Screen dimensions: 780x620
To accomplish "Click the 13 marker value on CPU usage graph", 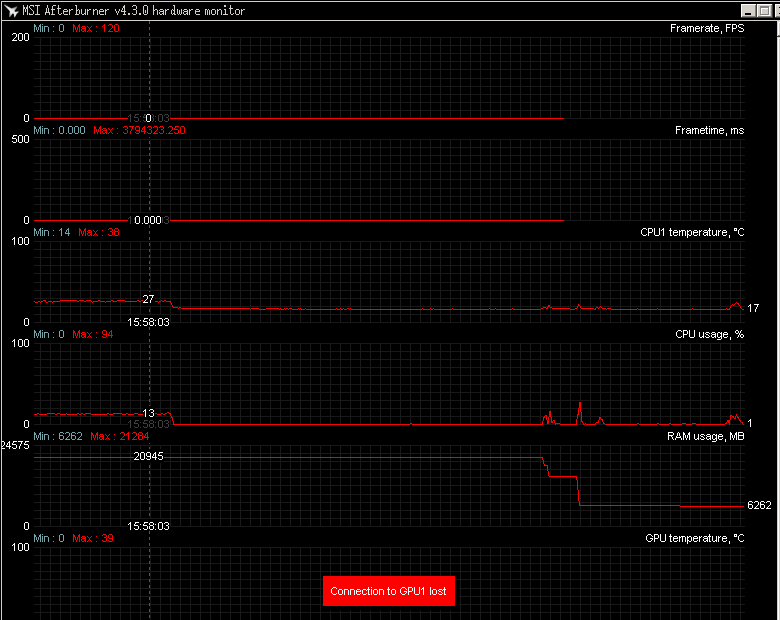I will pos(148,413).
